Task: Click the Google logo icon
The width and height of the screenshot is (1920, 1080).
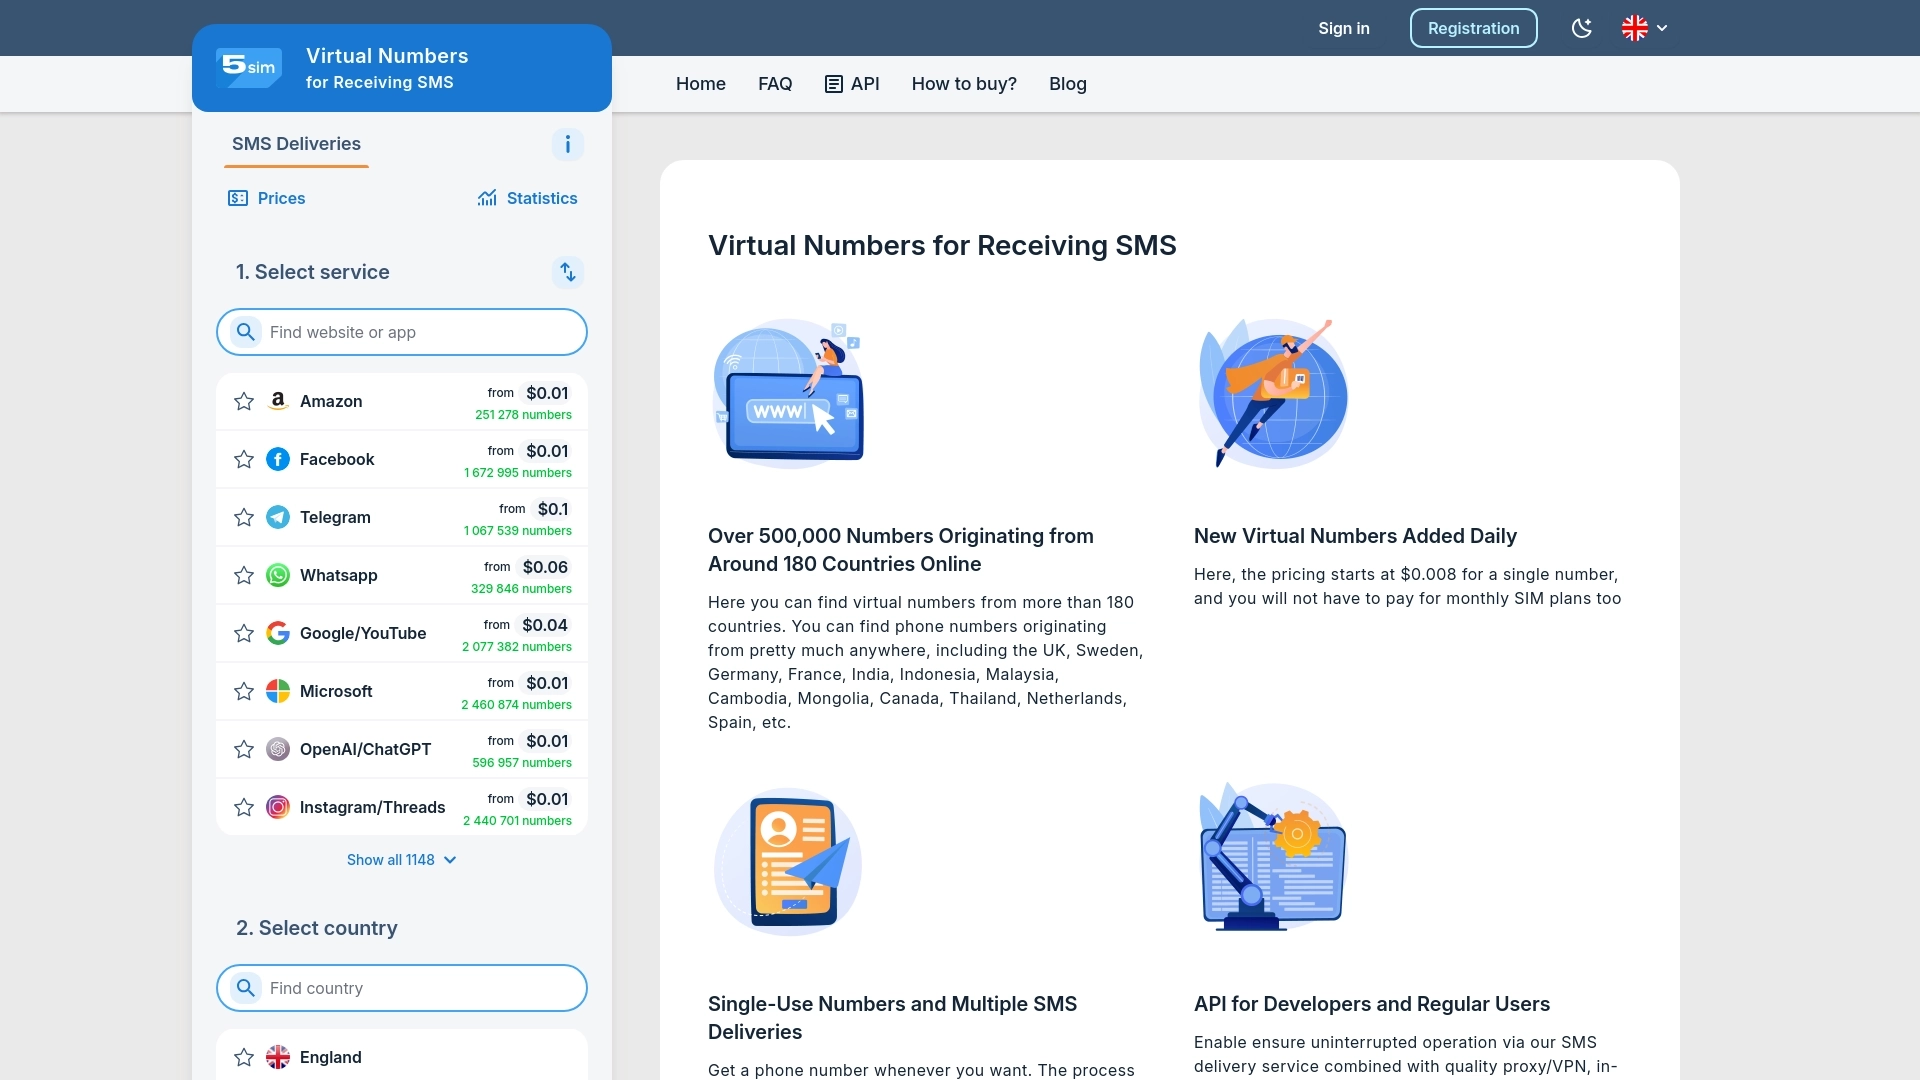Action: coord(278,633)
